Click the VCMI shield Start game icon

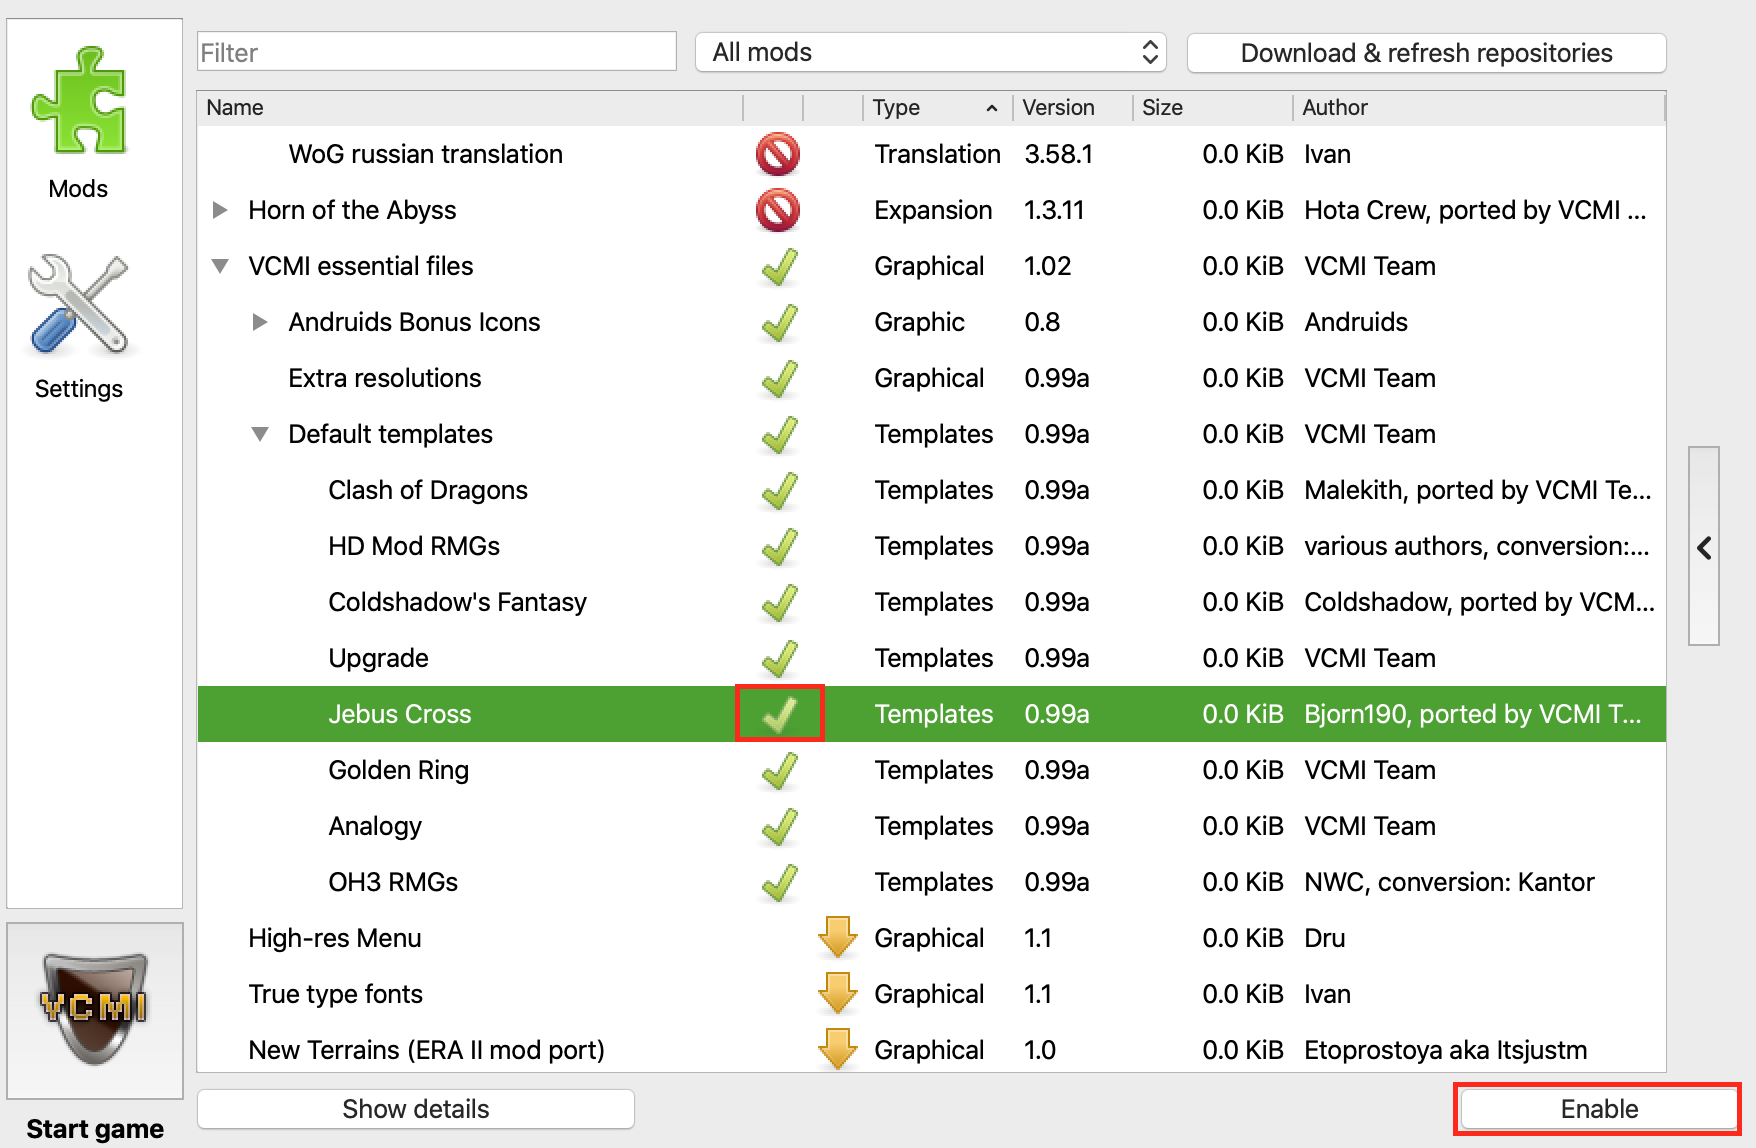click(x=95, y=1008)
